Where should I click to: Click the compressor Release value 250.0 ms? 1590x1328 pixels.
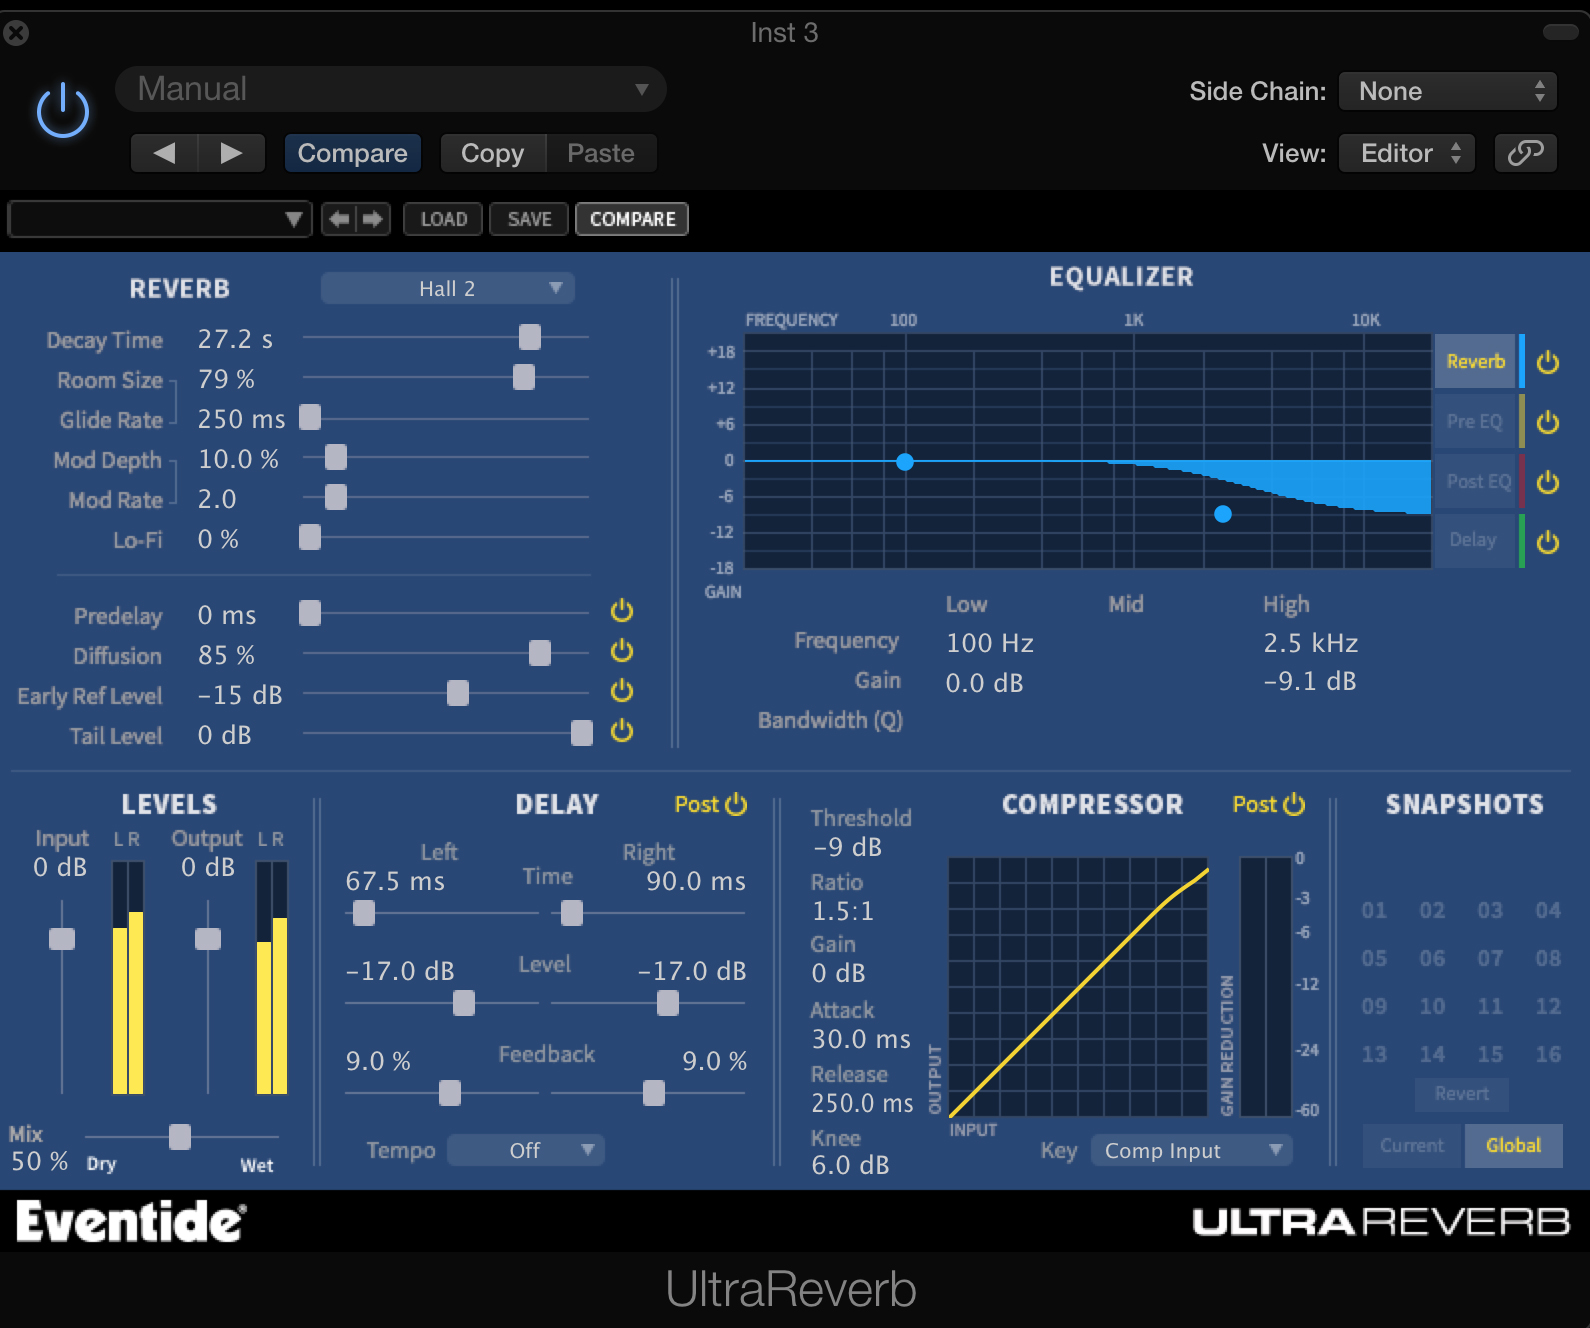[862, 1103]
